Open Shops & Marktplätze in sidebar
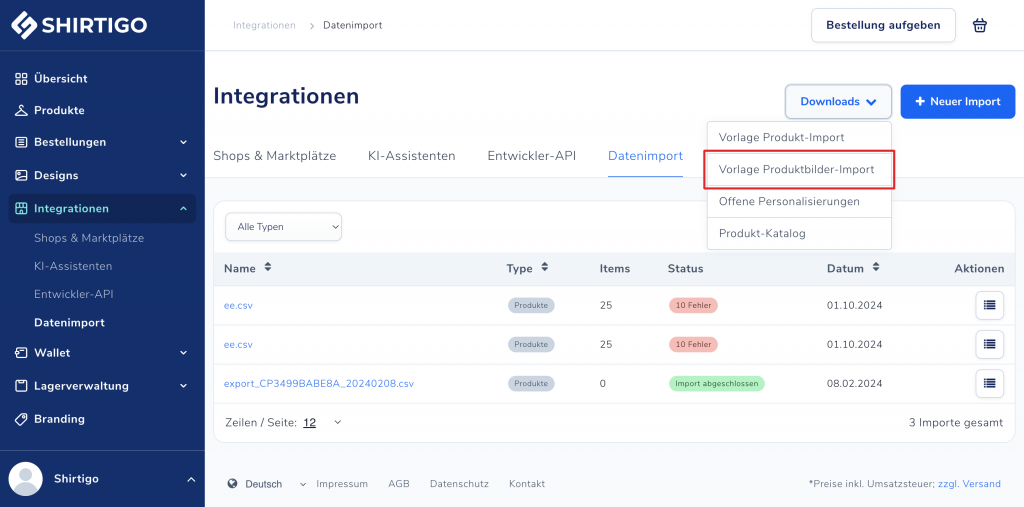Screen dimensions: 1024x507 pos(89,238)
